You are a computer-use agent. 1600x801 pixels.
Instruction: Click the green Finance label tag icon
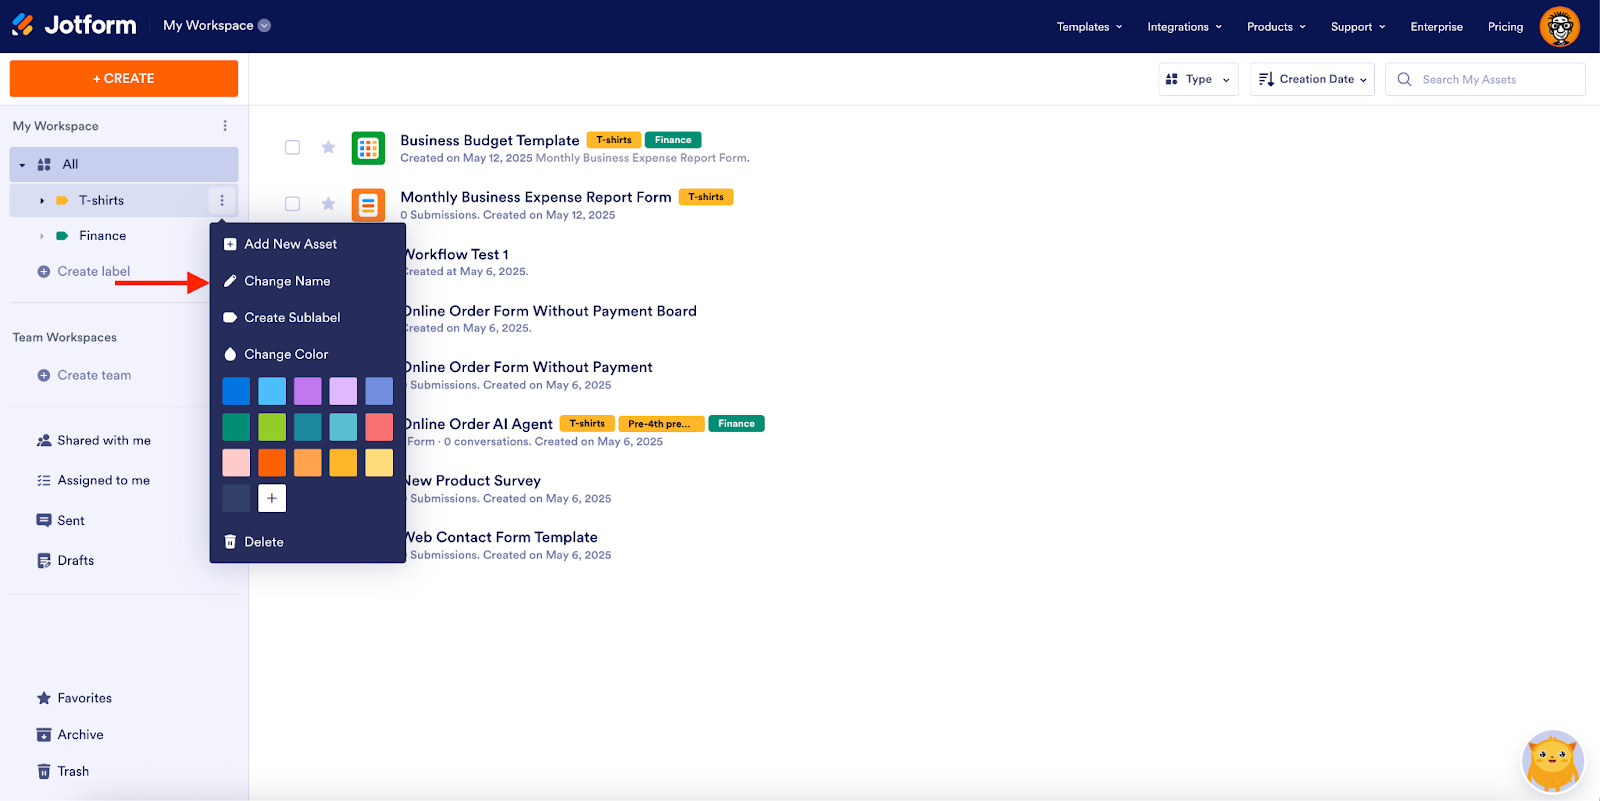click(62, 236)
